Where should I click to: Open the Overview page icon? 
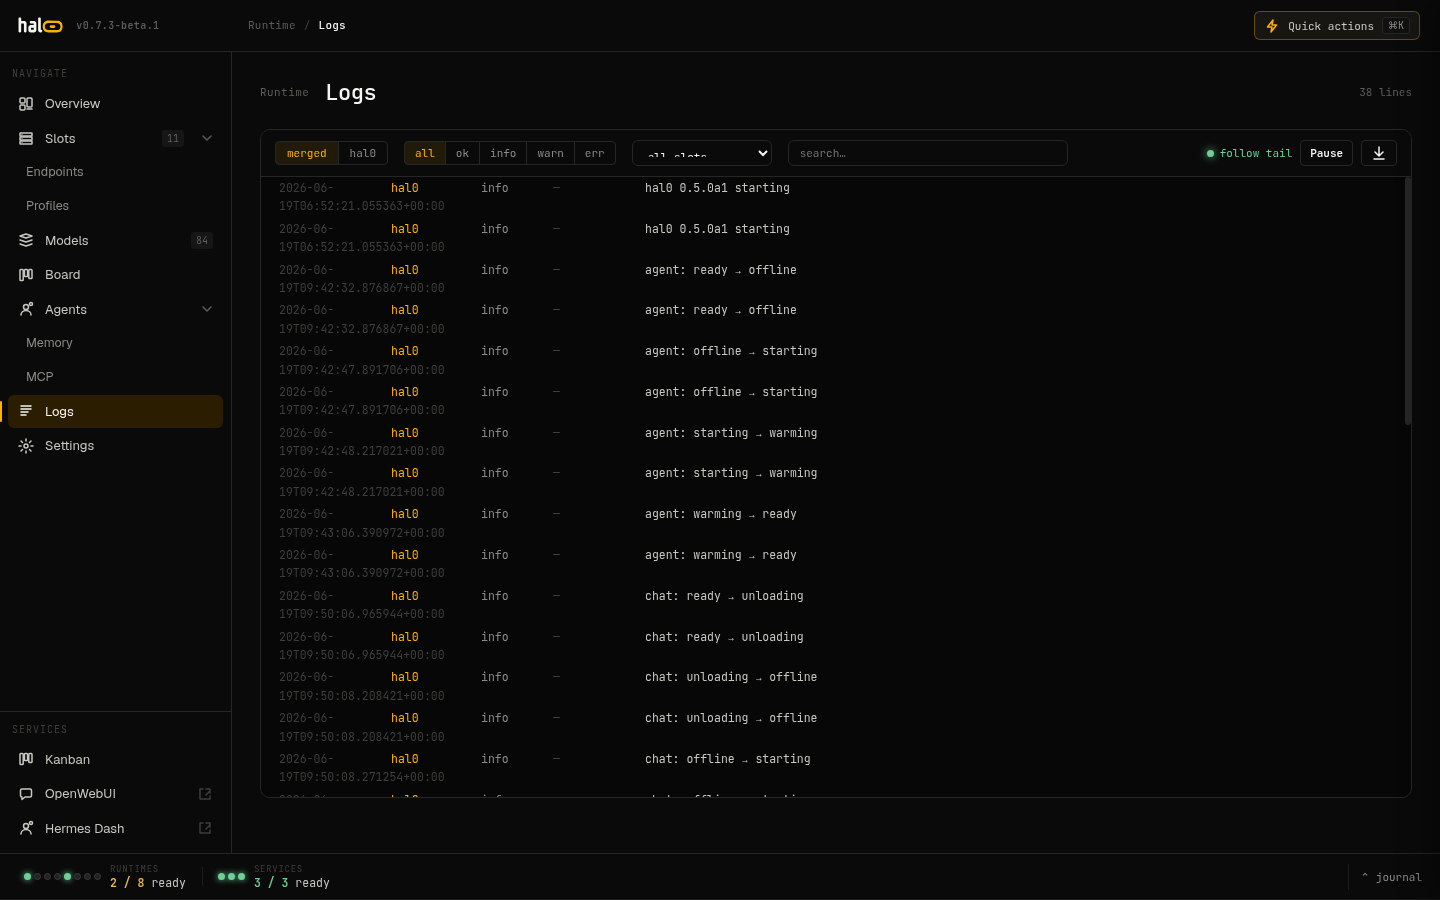coord(26,104)
